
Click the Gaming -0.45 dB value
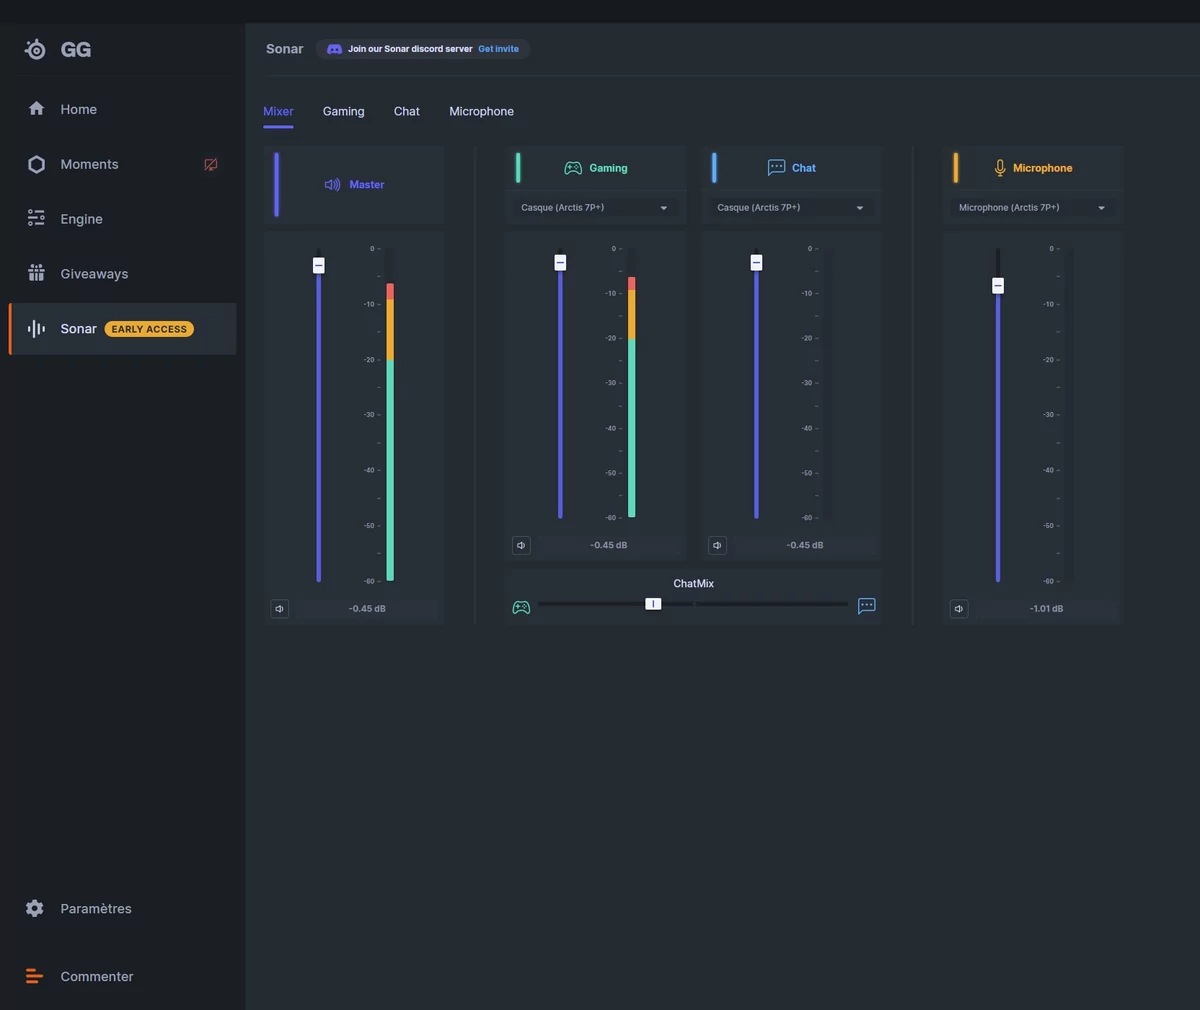609,546
